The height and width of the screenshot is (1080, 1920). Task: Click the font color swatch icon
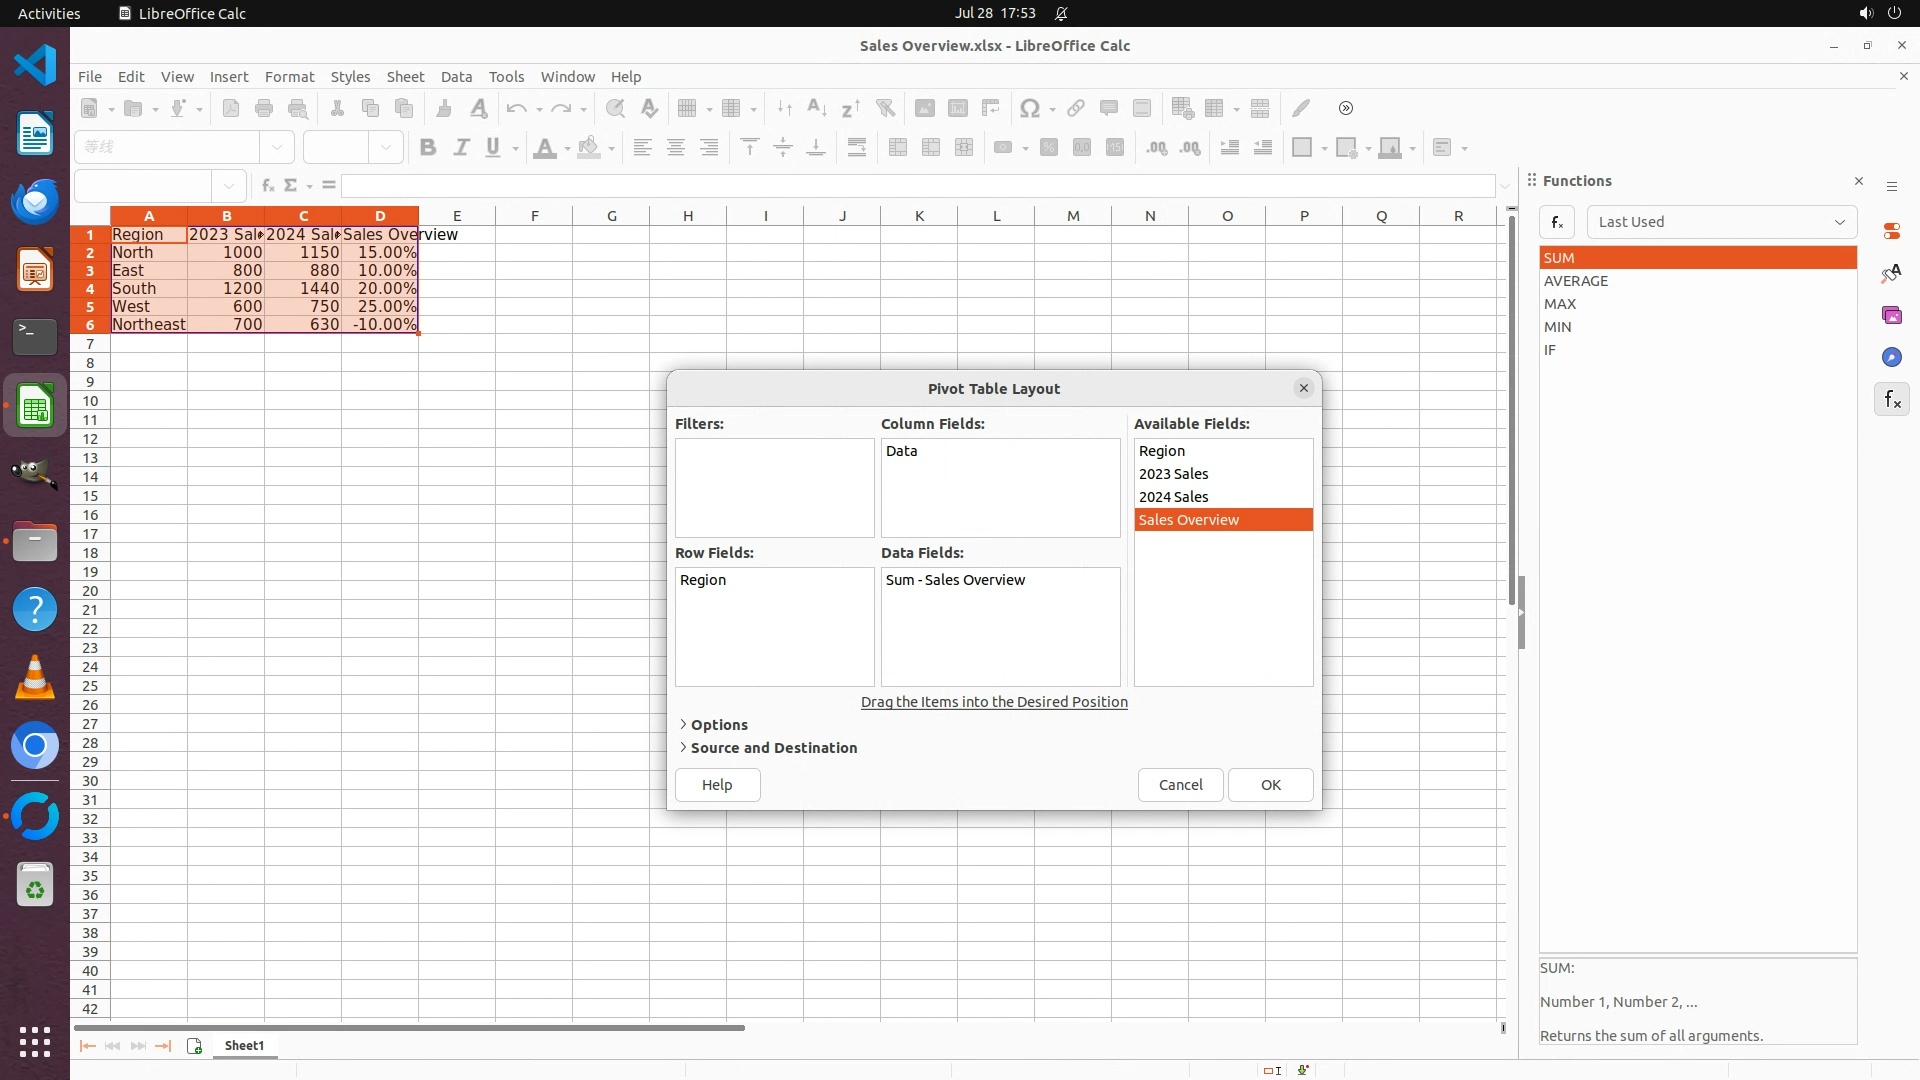tap(545, 148)
